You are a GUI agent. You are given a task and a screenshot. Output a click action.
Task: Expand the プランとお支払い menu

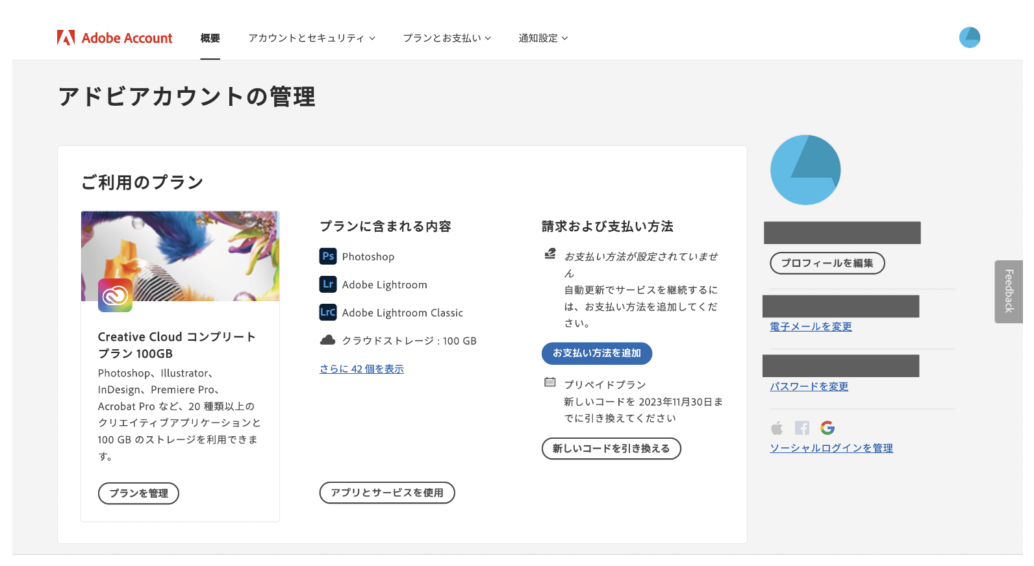coord(447,38)
